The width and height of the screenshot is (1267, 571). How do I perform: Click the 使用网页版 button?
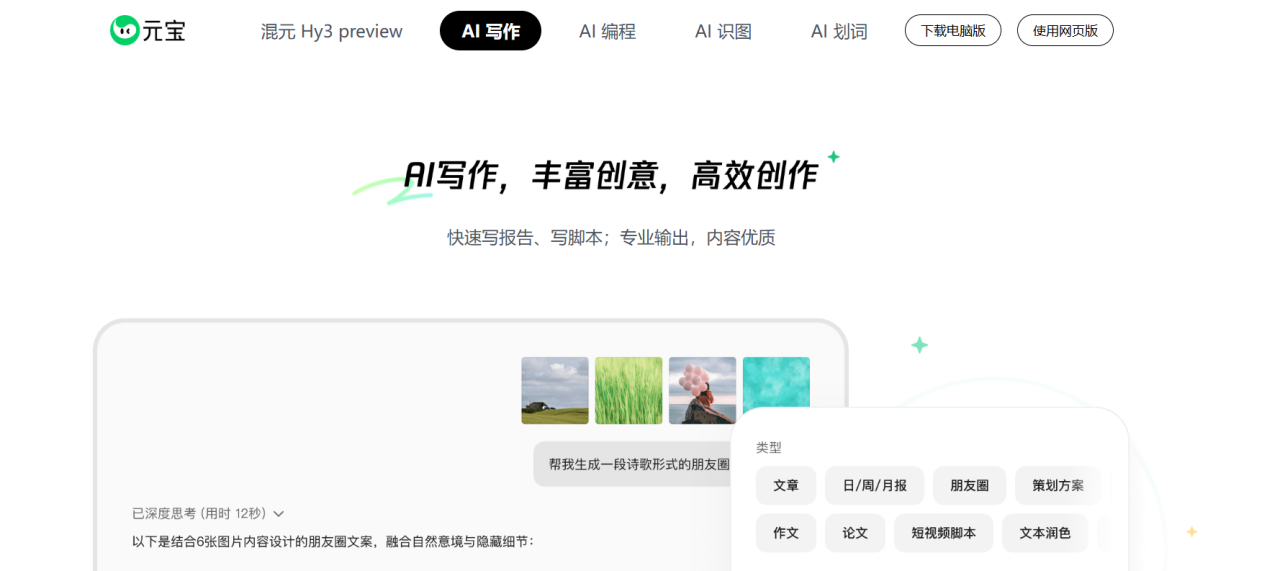(x=1065, y=30)
